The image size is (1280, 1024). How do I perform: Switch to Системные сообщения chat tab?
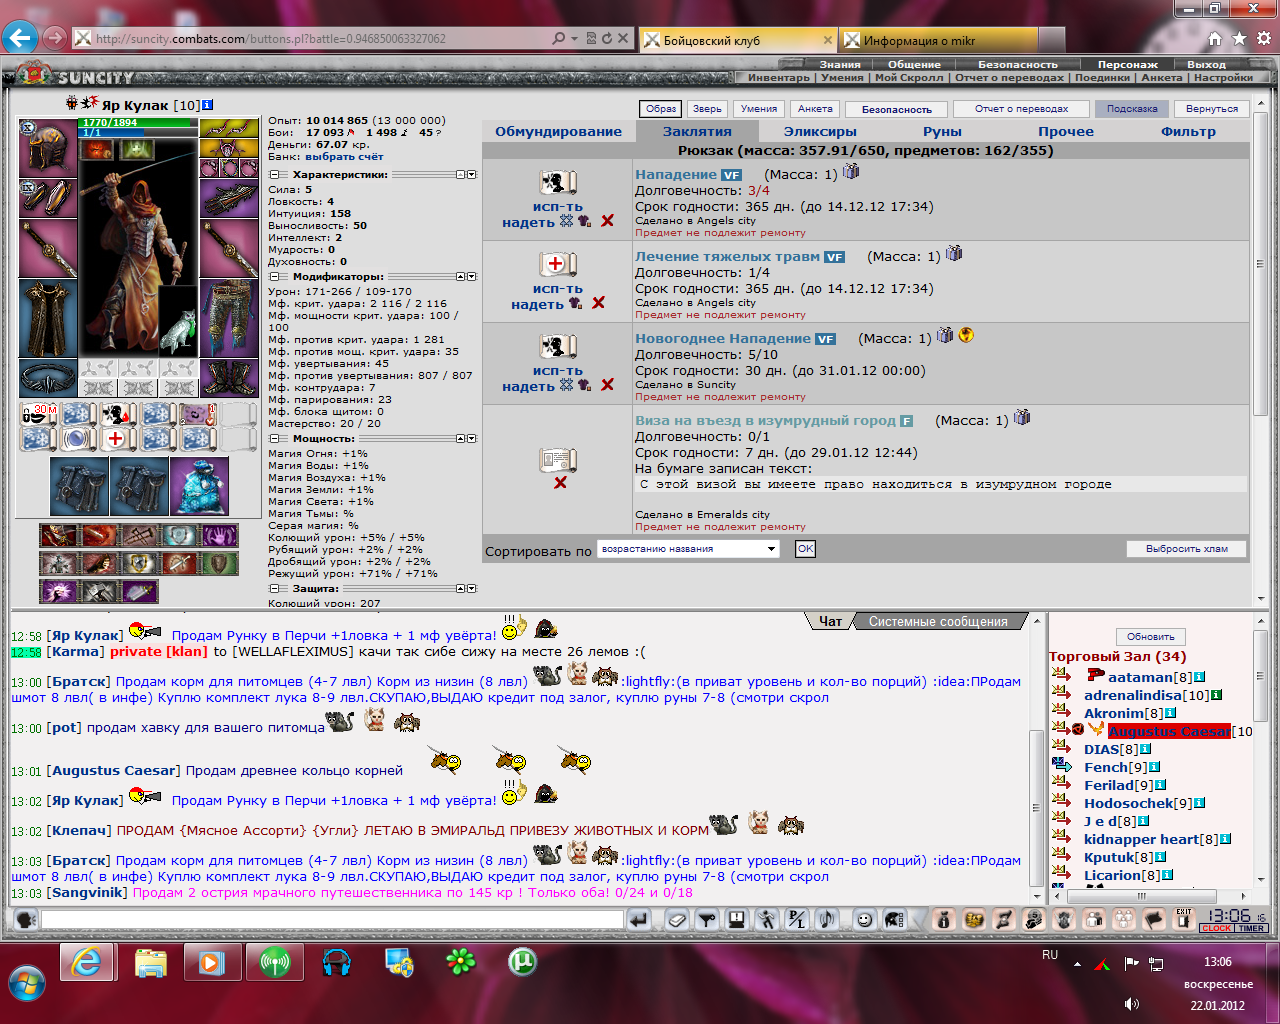tap(938, 621)
